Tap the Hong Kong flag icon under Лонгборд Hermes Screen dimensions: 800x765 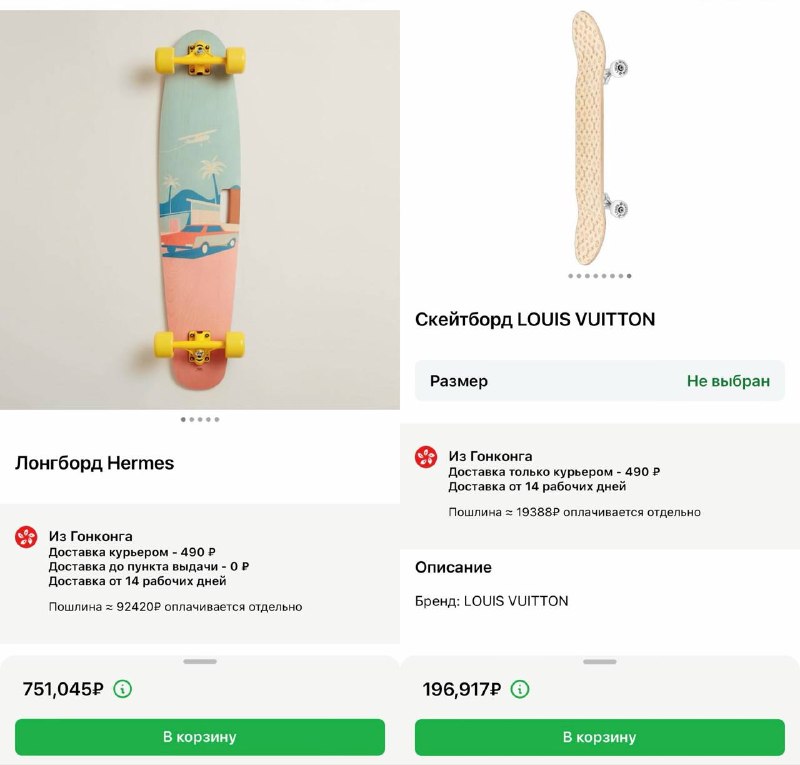26,537
